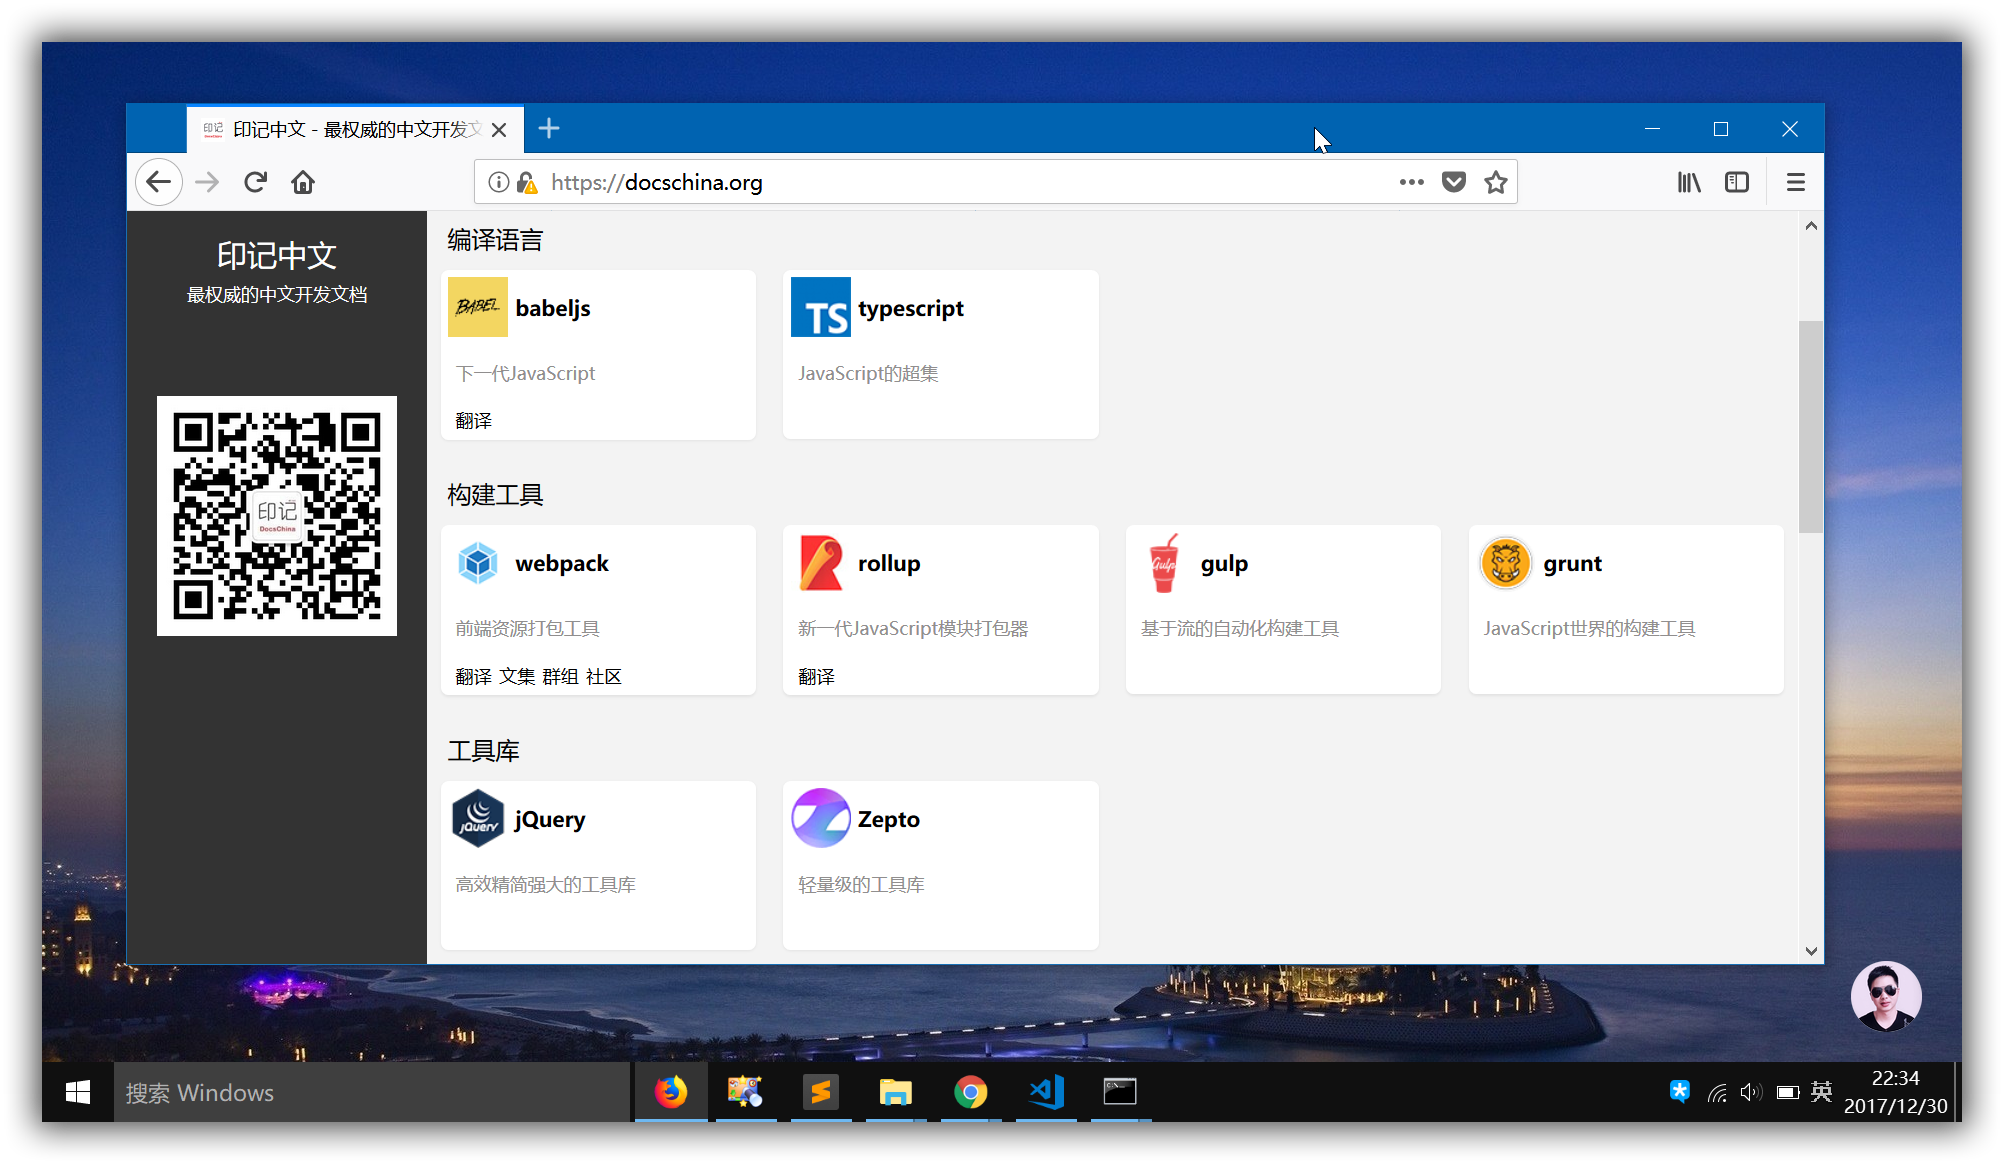The width and height of the screenshot is (2004, 1164).
Task: Toggle the system volume tray icon
Action: pyautogui.click(x=1750, y=1092)
